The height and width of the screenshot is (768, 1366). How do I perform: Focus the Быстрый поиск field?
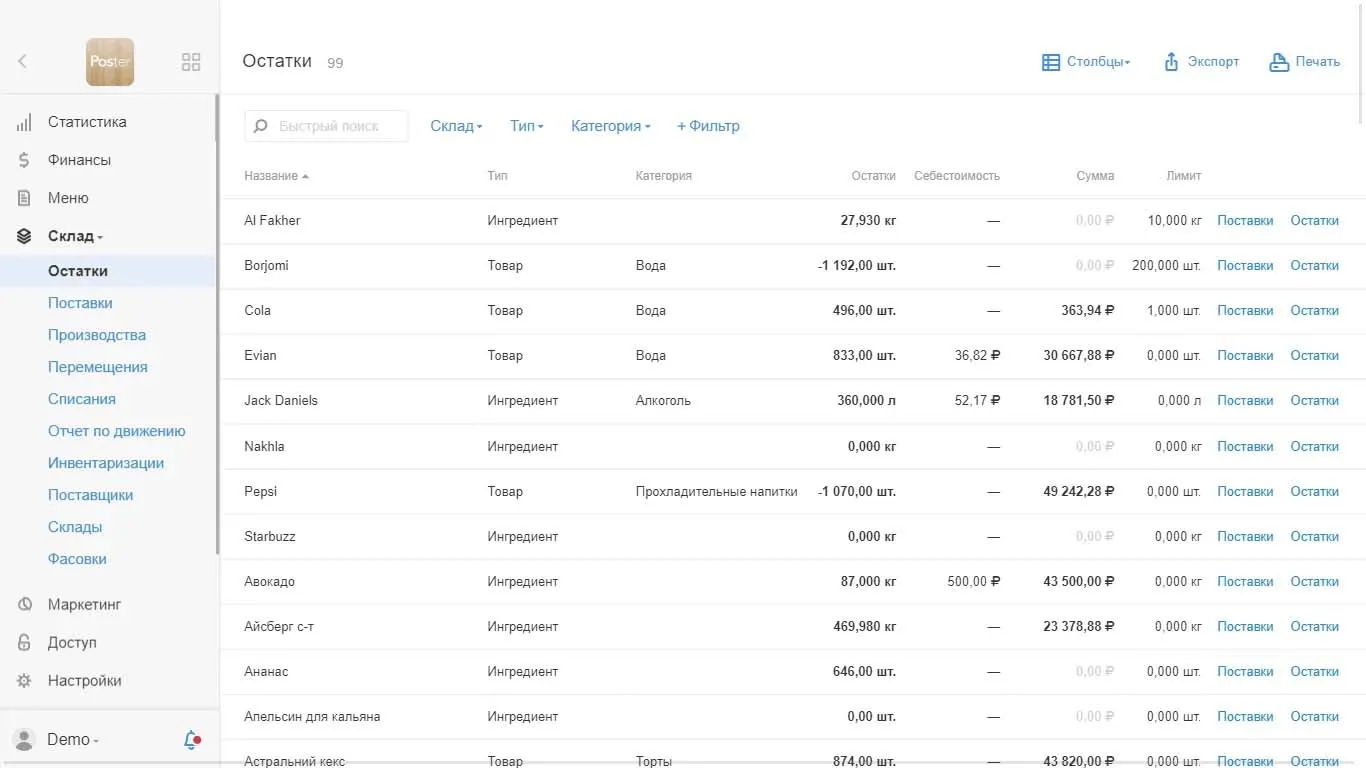(x=326, y=126)
